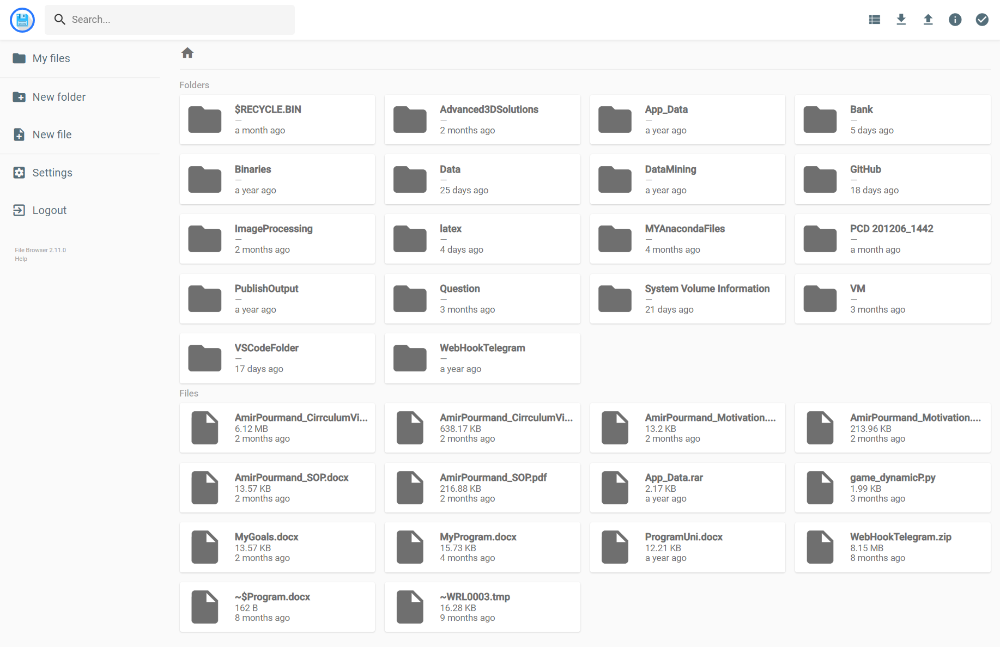1000x647 pixels.
Task: Click the download icon in header
Action: click(901, 19)
